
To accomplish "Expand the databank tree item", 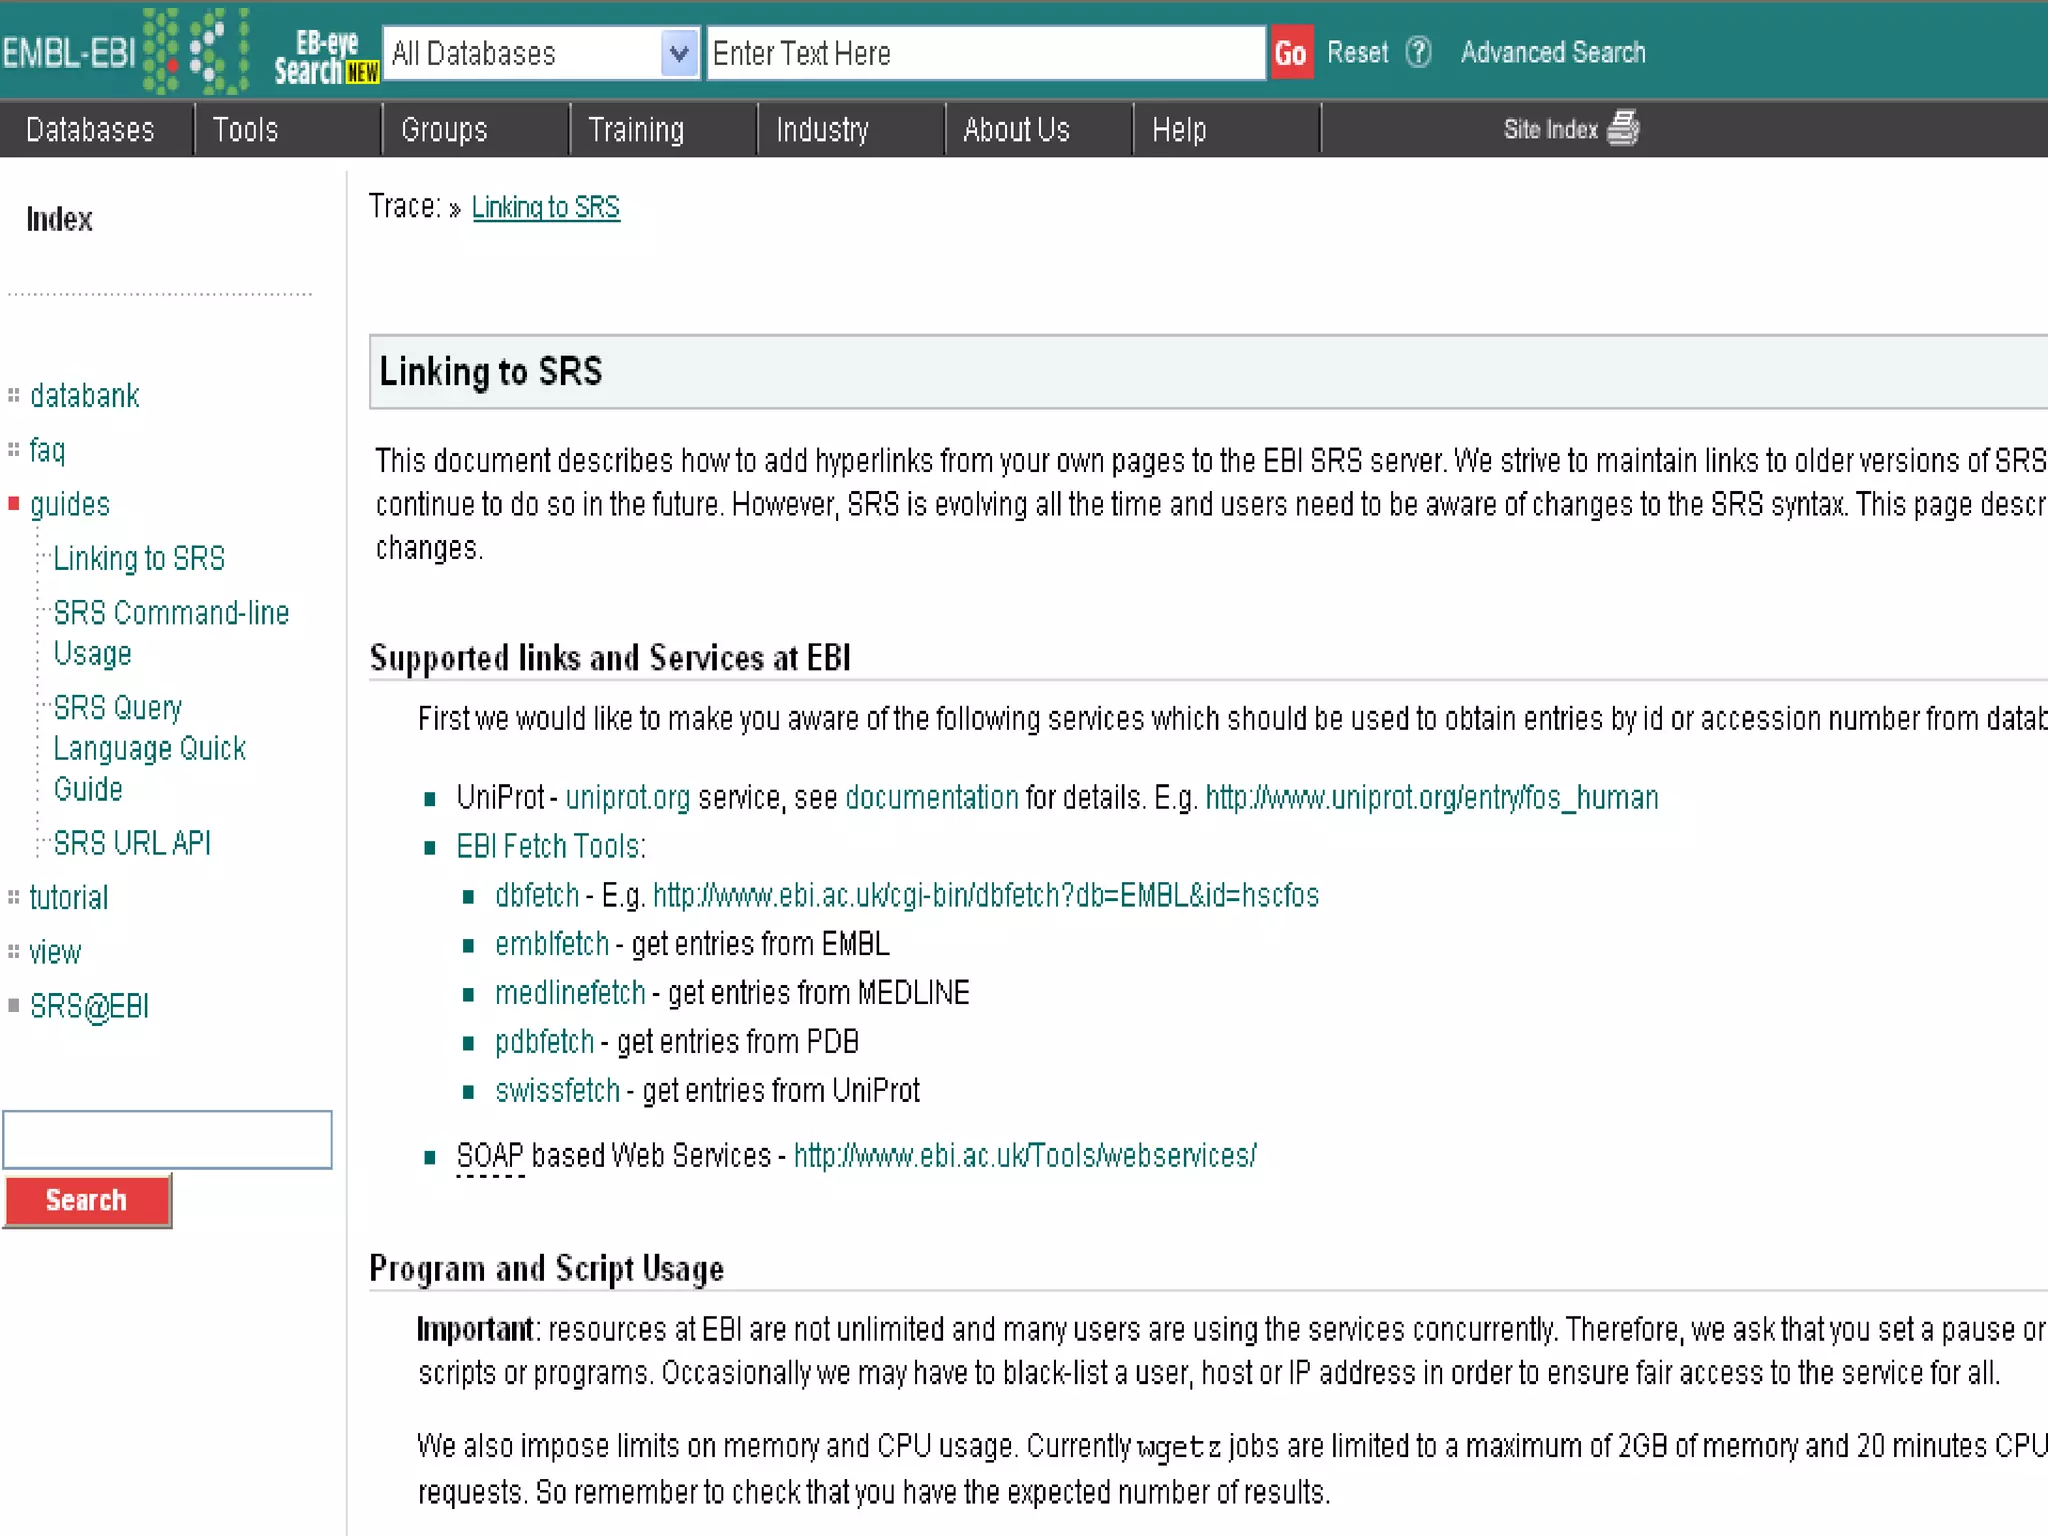I will 84,396.
